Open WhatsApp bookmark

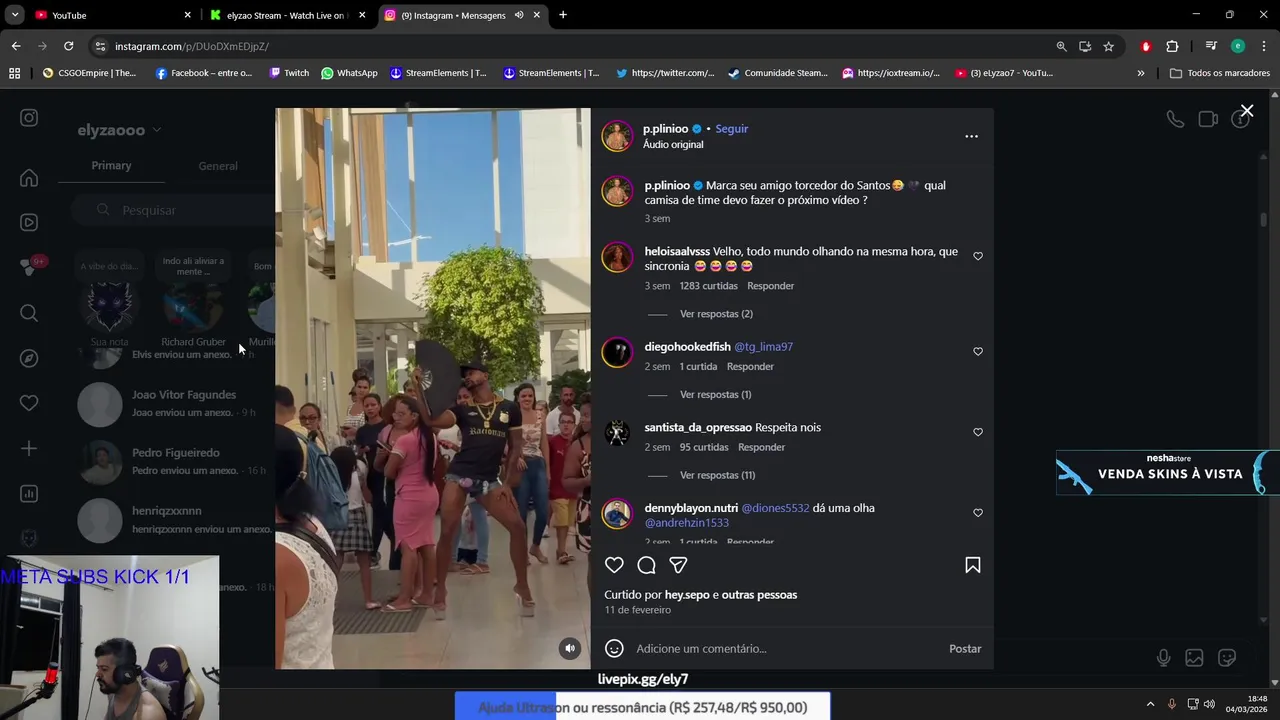[349, 73]
